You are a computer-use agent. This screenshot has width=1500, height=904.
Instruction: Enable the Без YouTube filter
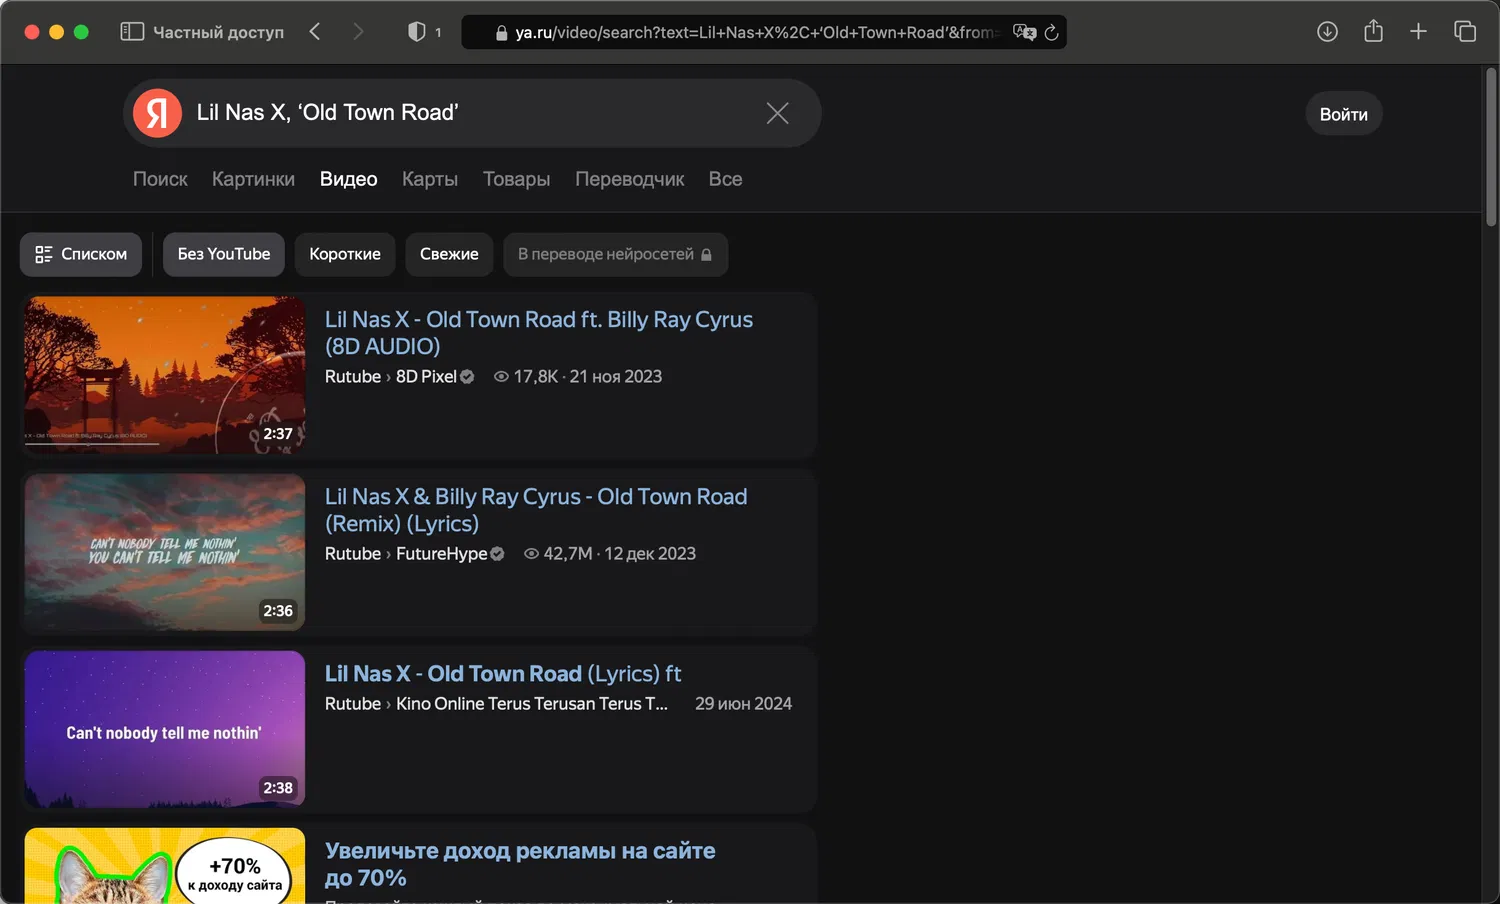[x=224, y=254]
